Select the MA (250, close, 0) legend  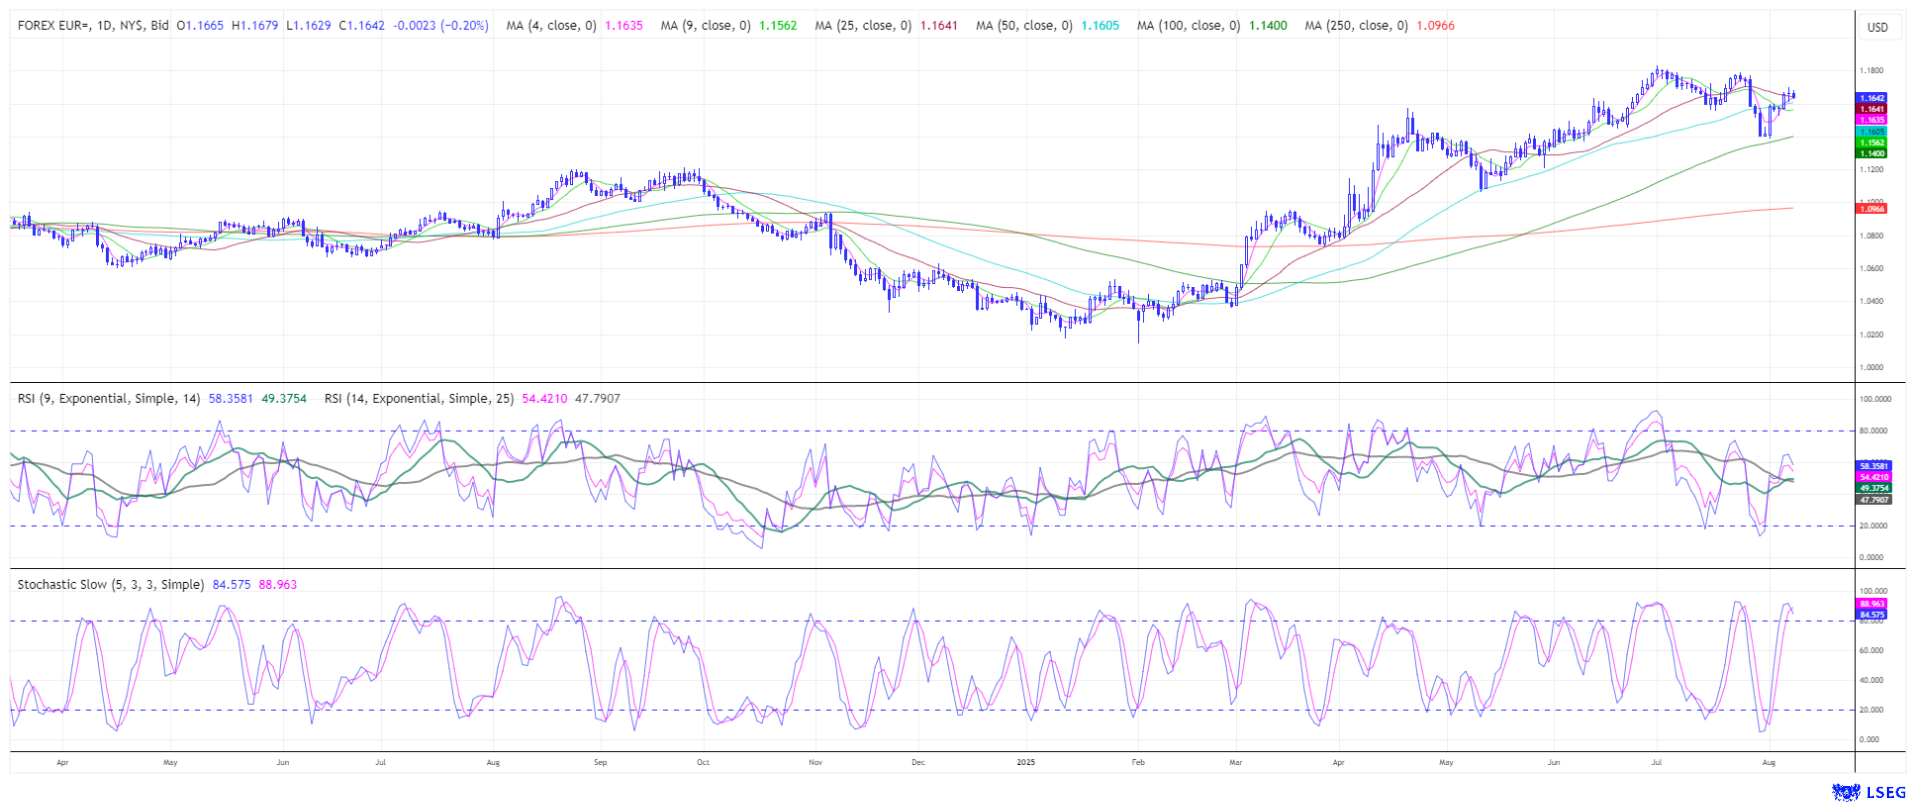click(1355, 26)
